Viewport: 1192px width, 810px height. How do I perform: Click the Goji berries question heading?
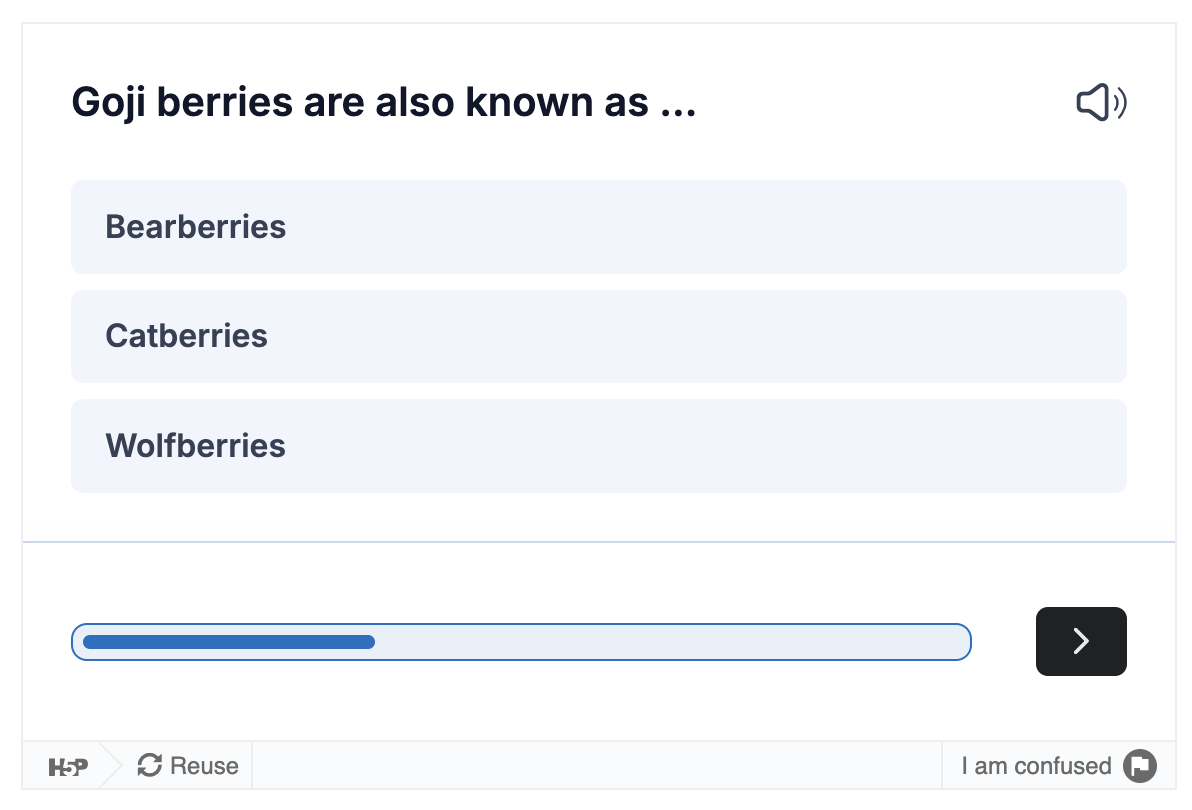coord(383,103)
